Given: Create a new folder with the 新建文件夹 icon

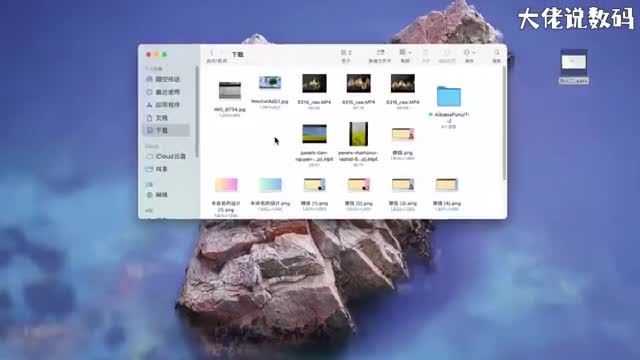Looking at the screenshot, I should coord(380,52).
